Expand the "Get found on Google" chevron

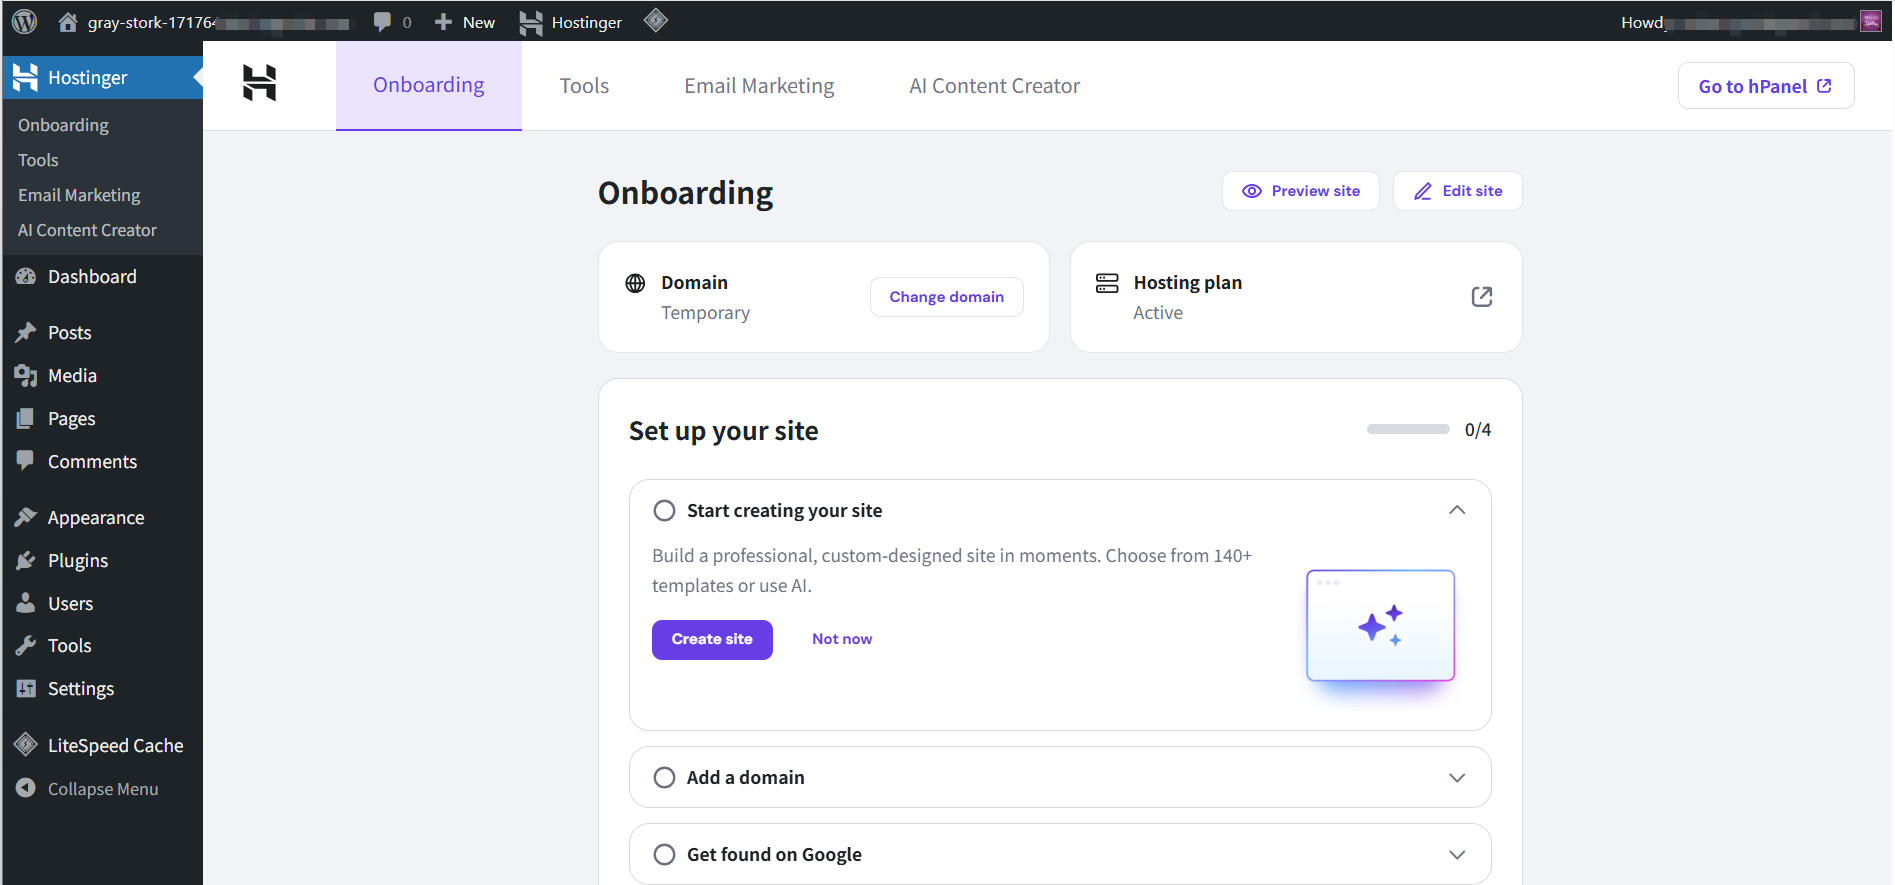[x=1457, y=855]
